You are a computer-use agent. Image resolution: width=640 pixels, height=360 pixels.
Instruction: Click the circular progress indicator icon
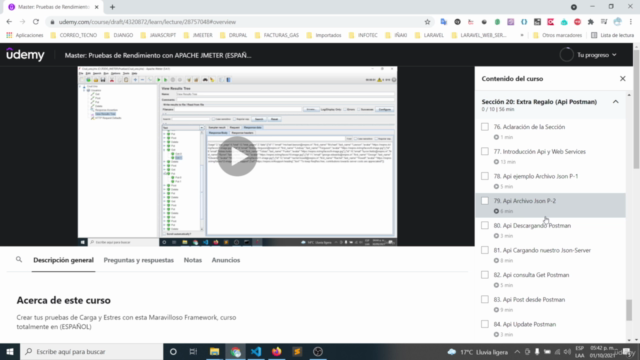click(567, 55)
